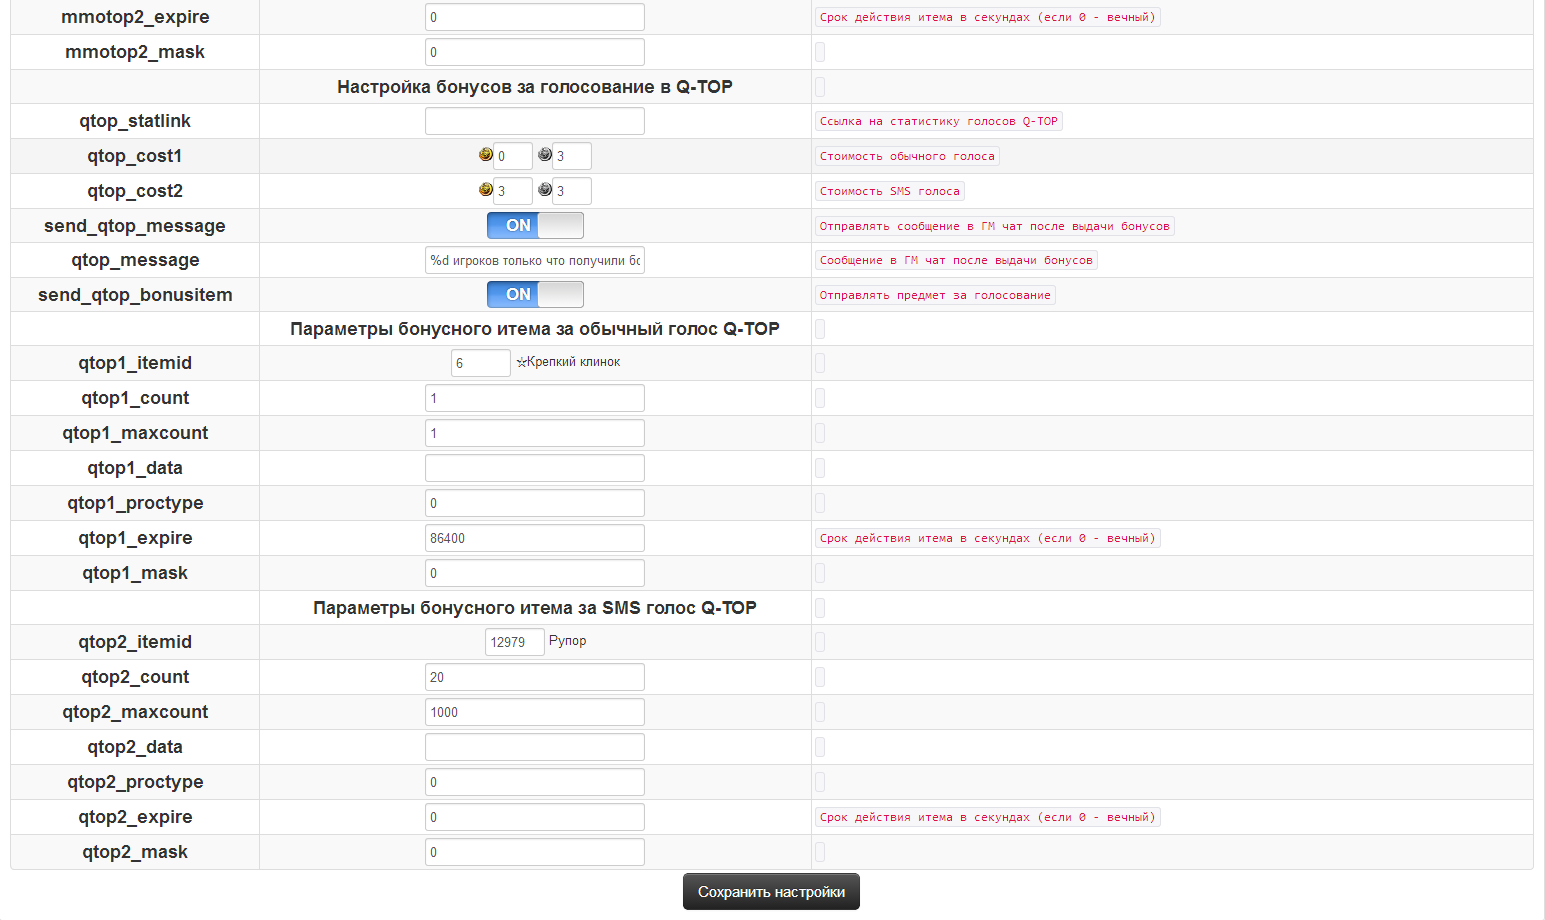The height and width of the screenshot is (920, 1545).
Task: Click the star icon beside Крепкий клинок
Action: tap(521, 363)
